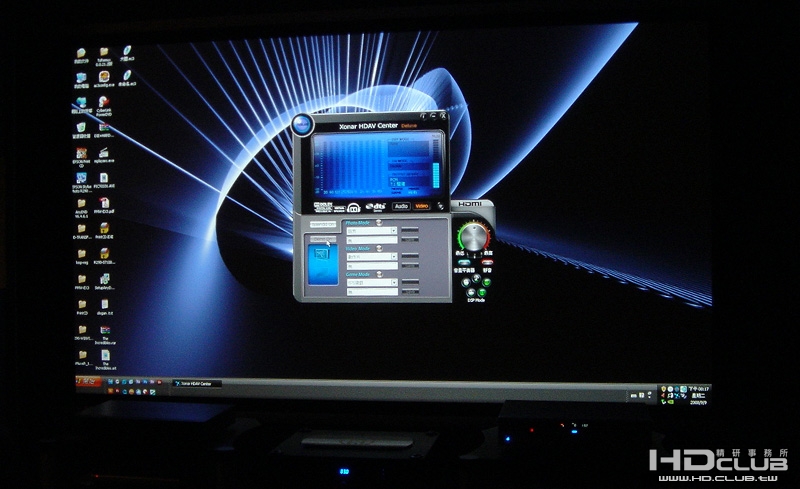800x489 pixels.
Task: Select the mplayerc.exe desktop icon
Action: (x=104, y=155)
